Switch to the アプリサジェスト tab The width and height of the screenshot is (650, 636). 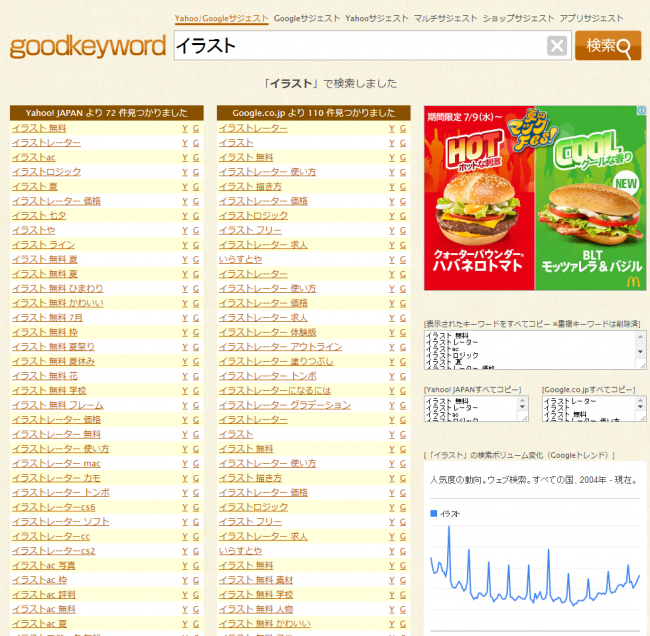(x=592, y=19)
